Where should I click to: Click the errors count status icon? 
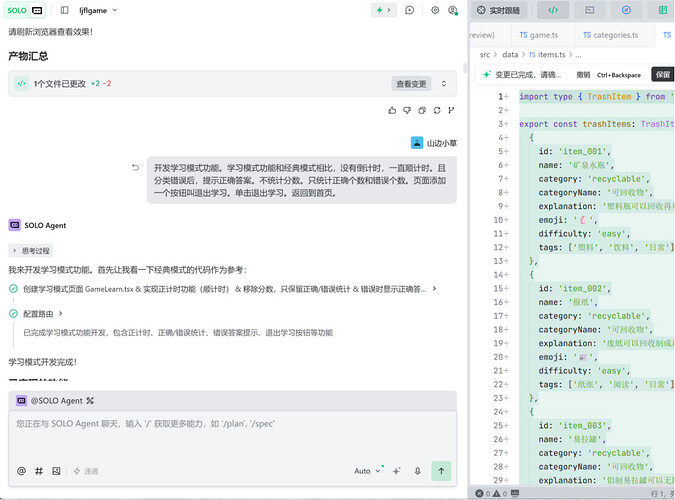(x=482, y=494)
